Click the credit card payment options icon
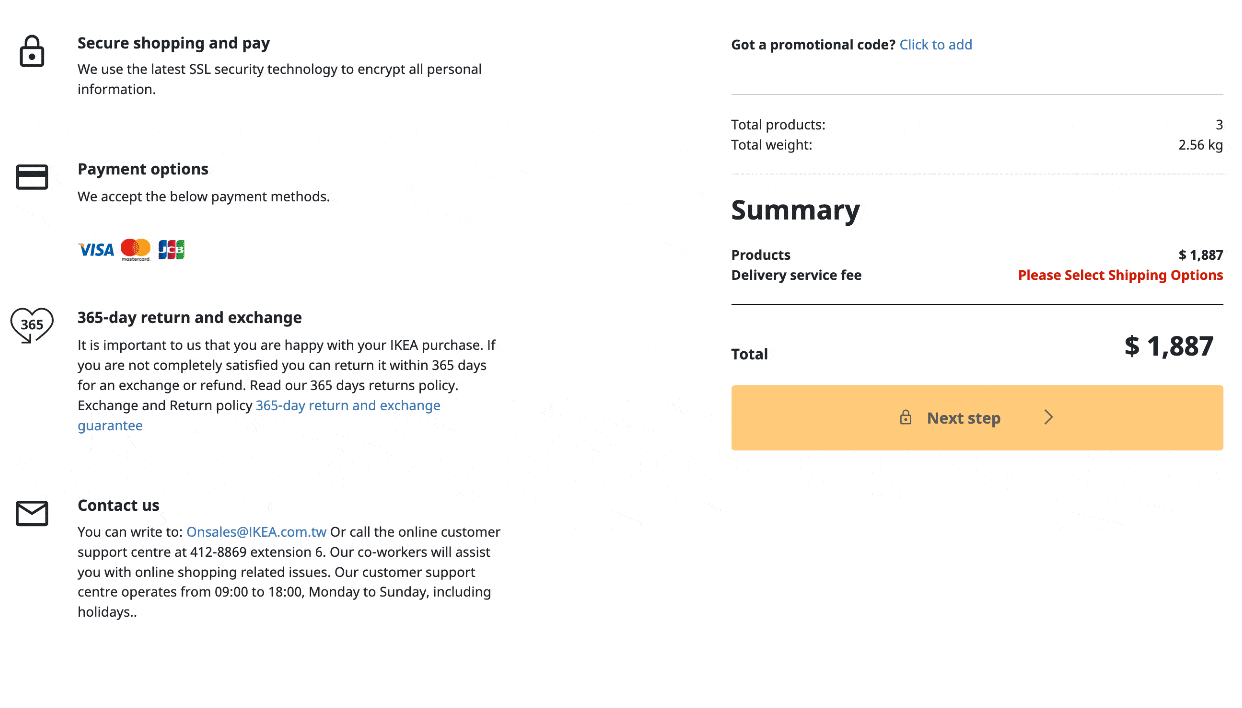 [x=32, y=178]
